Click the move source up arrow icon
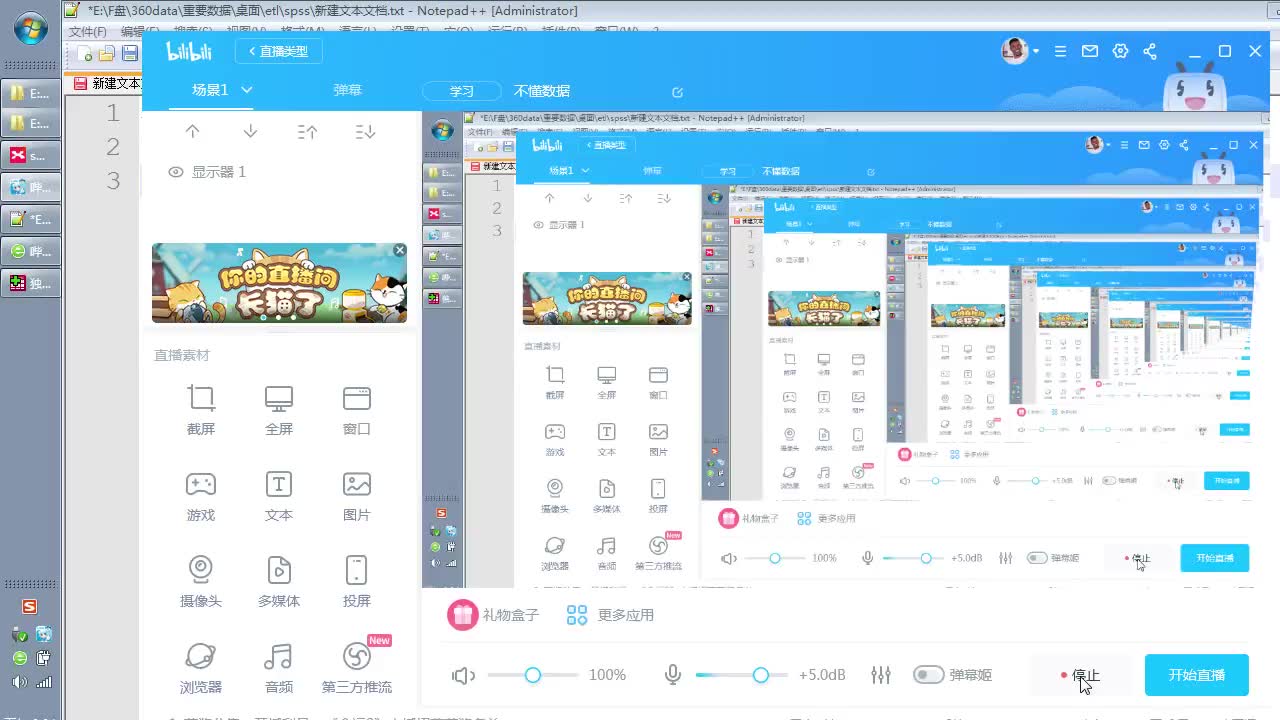Viewport: 1280px width, 720px height. pos(193,130)
